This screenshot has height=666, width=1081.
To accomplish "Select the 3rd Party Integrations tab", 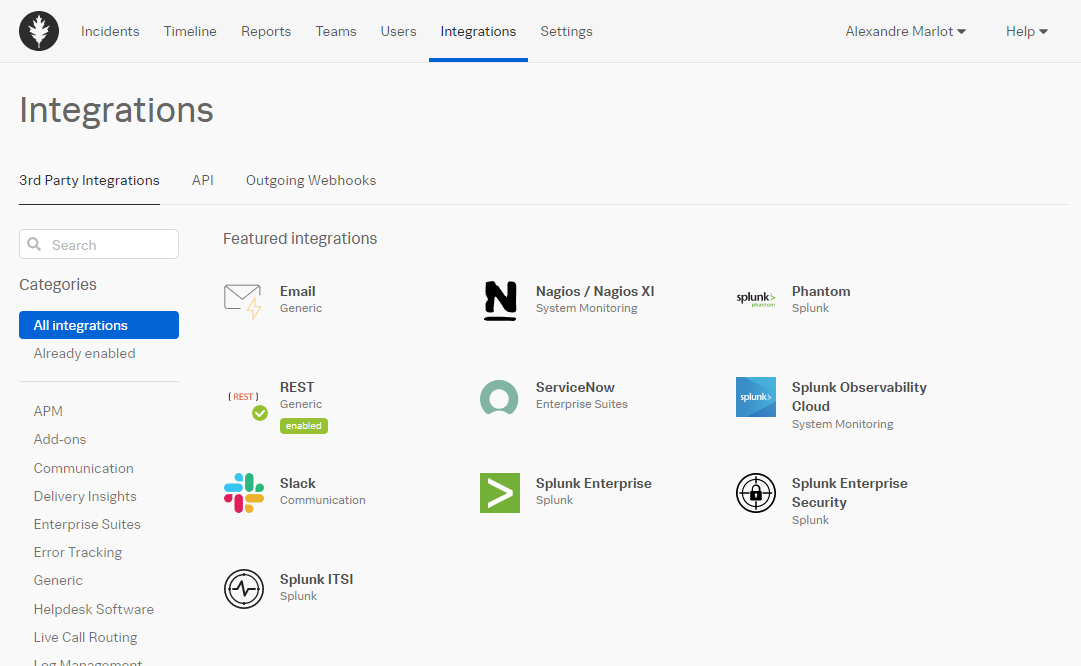I will pos(89,180).
